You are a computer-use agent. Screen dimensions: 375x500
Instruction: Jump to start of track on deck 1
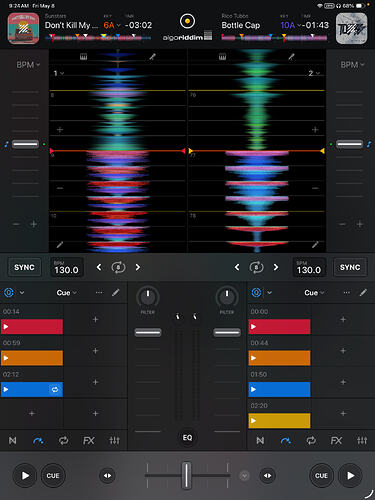pyautogui.click(x=13, y=441)
